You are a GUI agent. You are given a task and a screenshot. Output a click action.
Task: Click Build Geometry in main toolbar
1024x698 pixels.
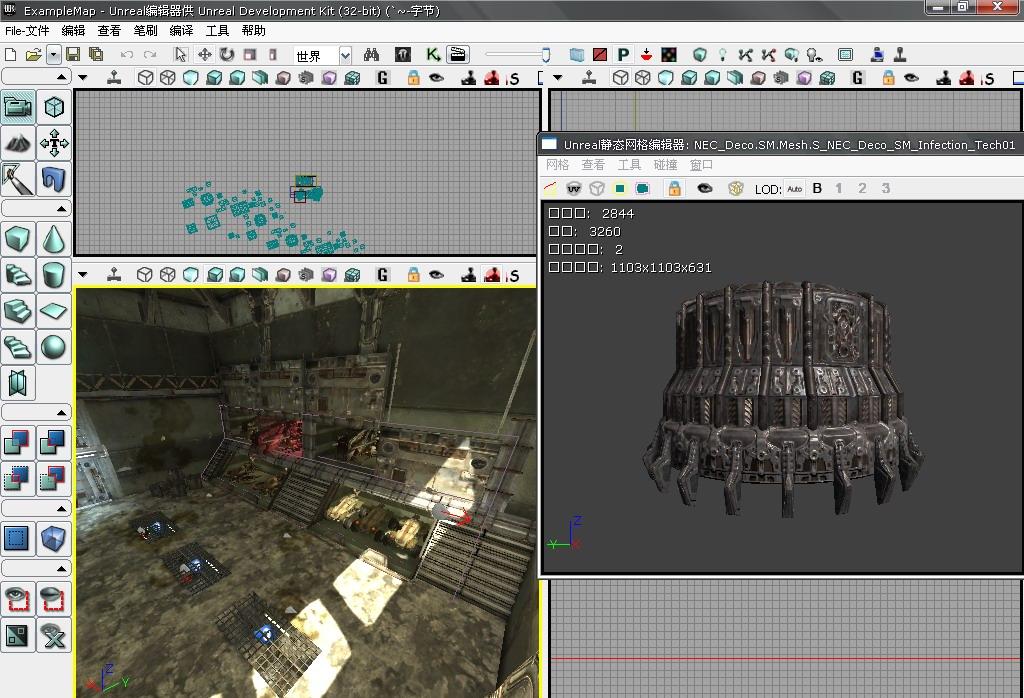[x=700, y=55]
